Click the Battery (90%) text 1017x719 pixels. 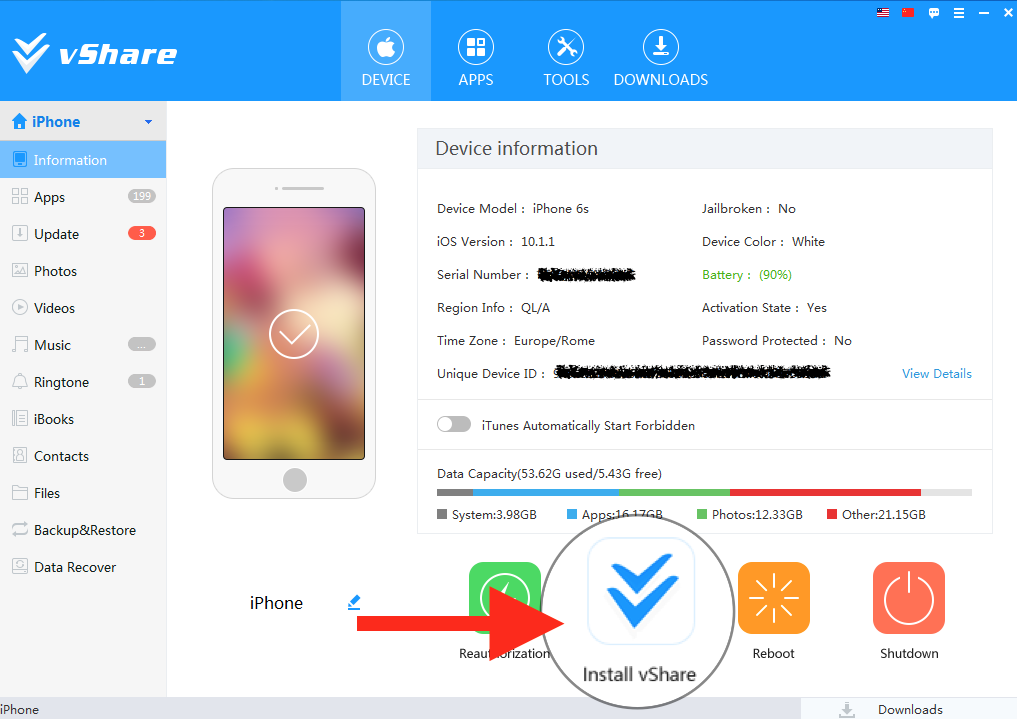point(747,275)
